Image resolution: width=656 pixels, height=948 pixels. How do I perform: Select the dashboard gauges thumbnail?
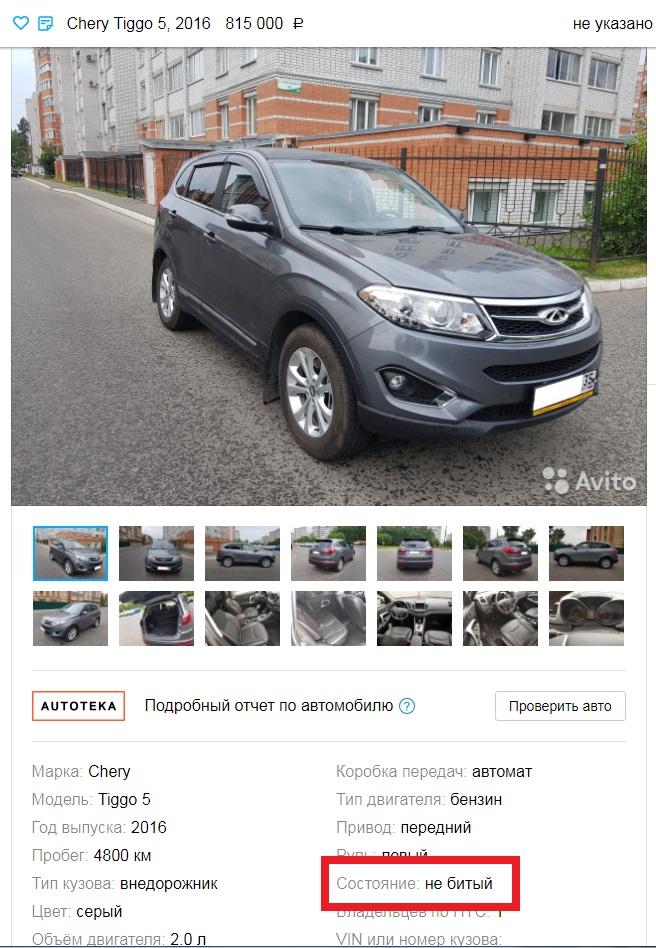pos(586,618)
